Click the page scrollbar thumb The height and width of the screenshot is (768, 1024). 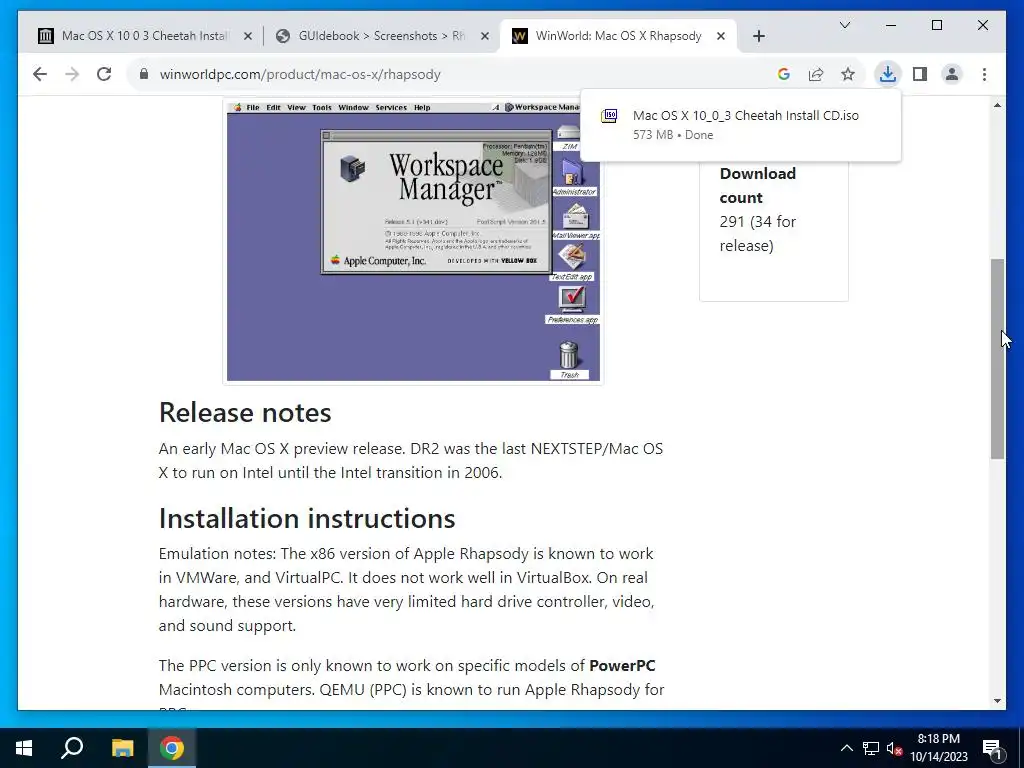997,359
